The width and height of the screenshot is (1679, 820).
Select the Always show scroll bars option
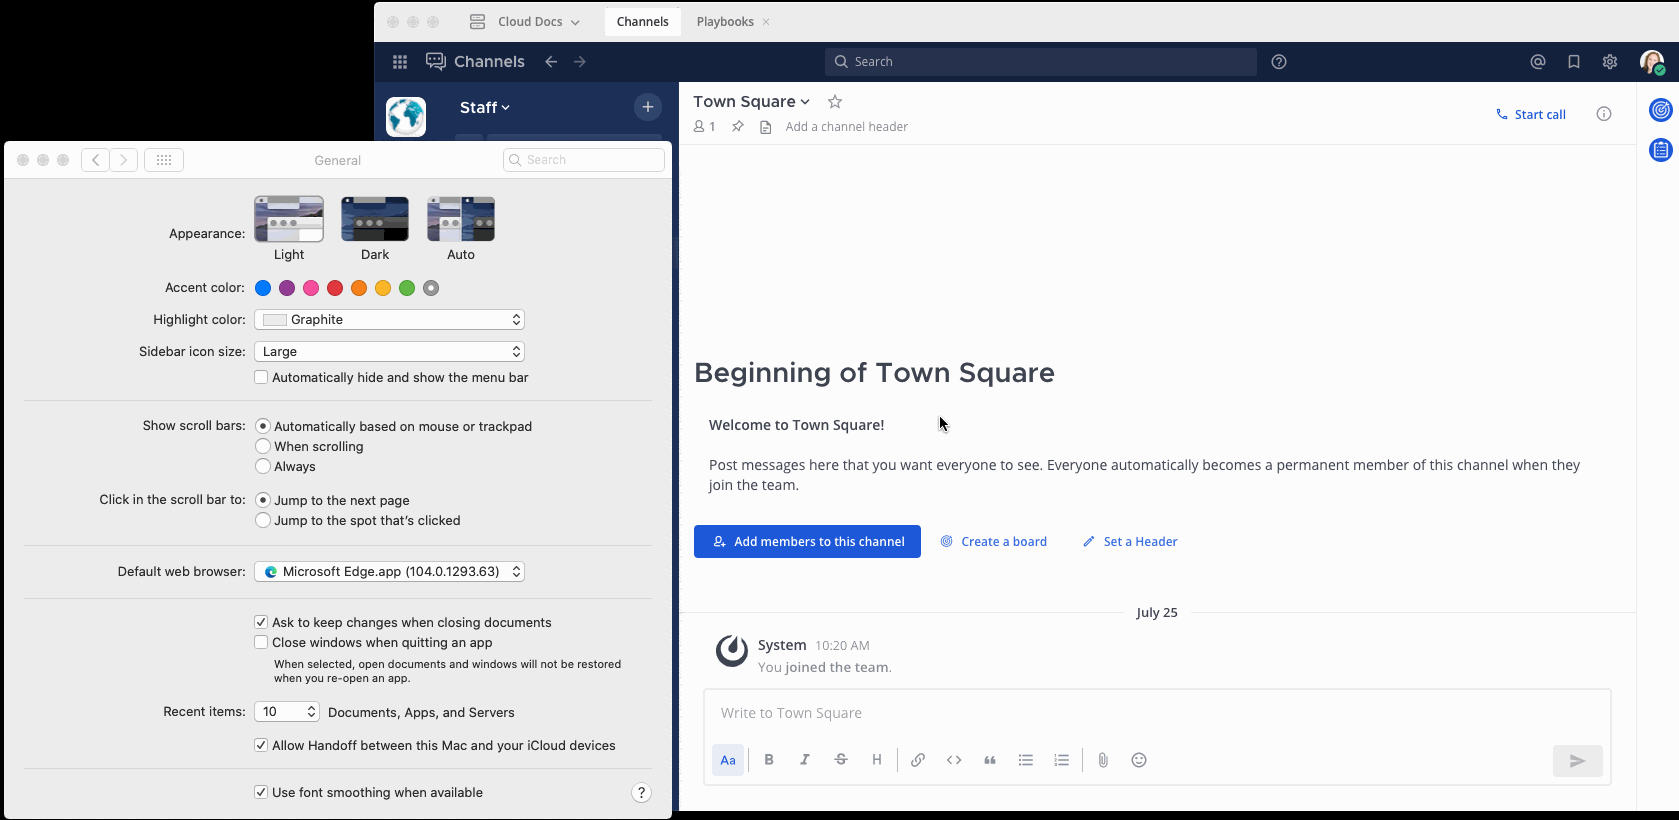[263, 467]
